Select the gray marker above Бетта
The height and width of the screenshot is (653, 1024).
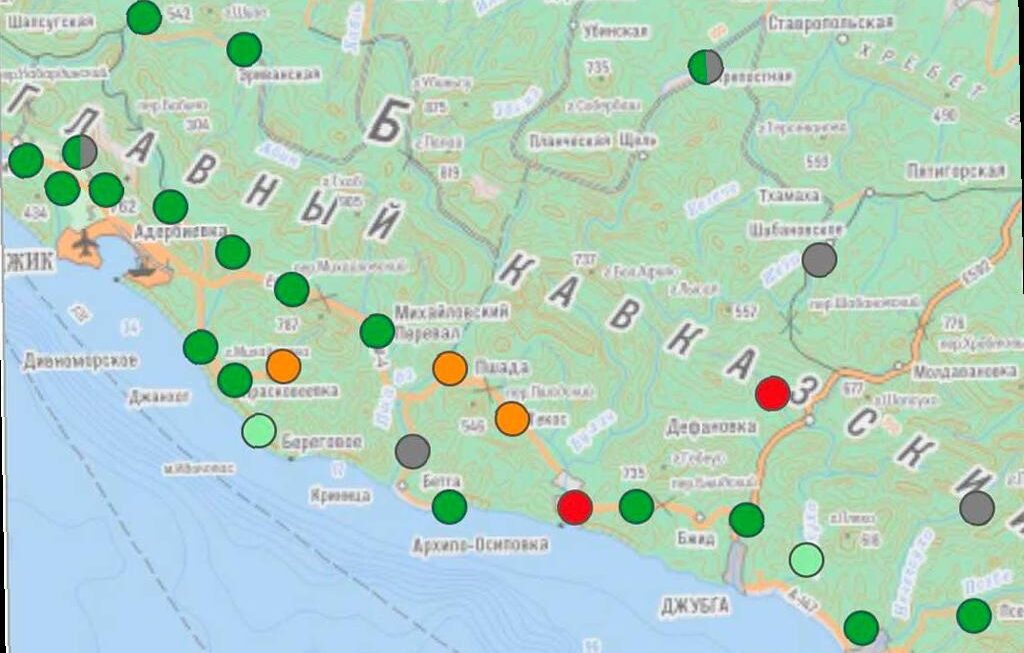click(x=412, y=451)
